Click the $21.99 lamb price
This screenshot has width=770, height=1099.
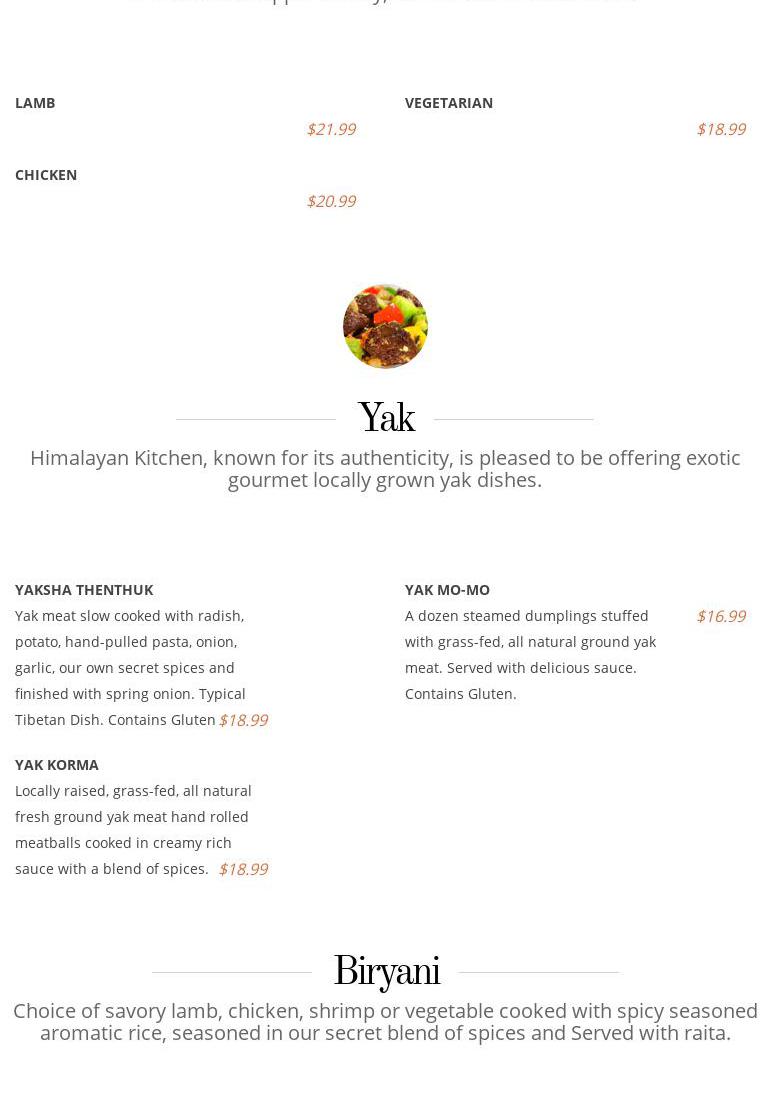coord(331,129)
